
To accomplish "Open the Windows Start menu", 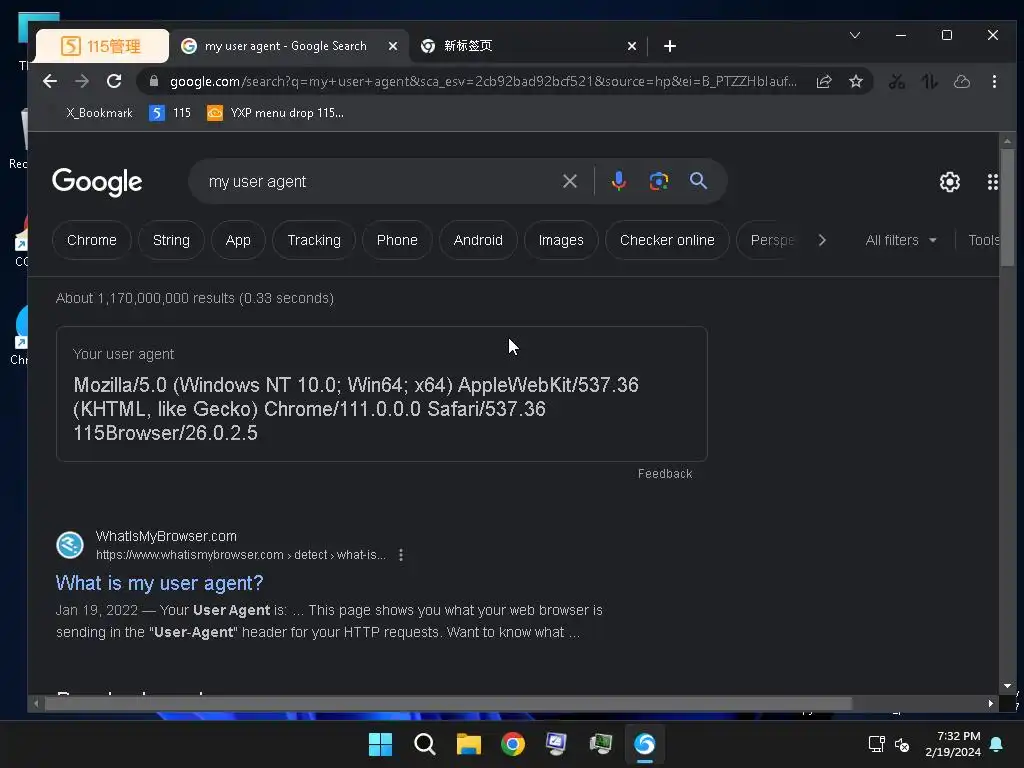I will (x=380, y=744).
